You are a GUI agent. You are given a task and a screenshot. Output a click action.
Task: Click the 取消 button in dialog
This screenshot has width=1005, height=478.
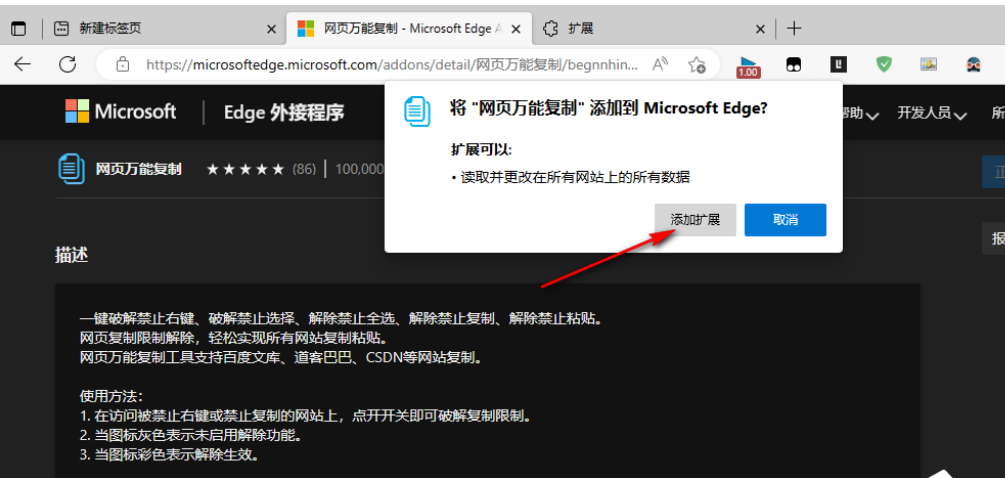click(x=785, y=220)
